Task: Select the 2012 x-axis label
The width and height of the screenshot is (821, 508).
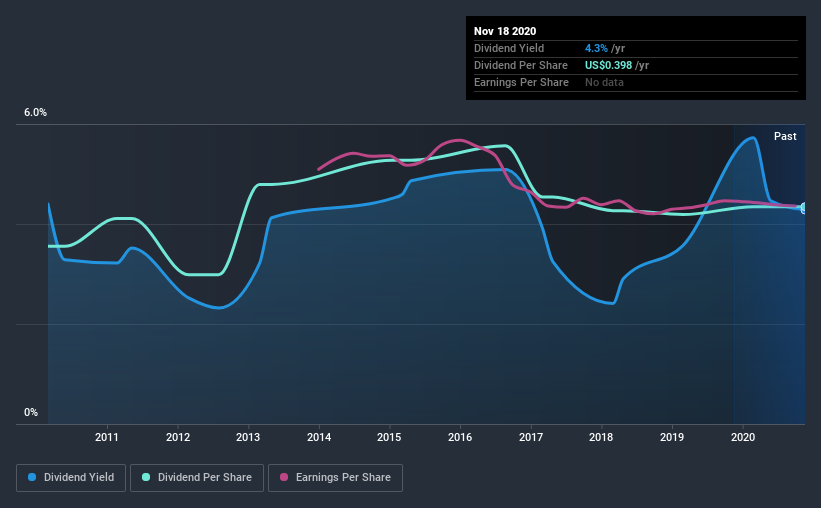Action: click(x=178, y=437)
